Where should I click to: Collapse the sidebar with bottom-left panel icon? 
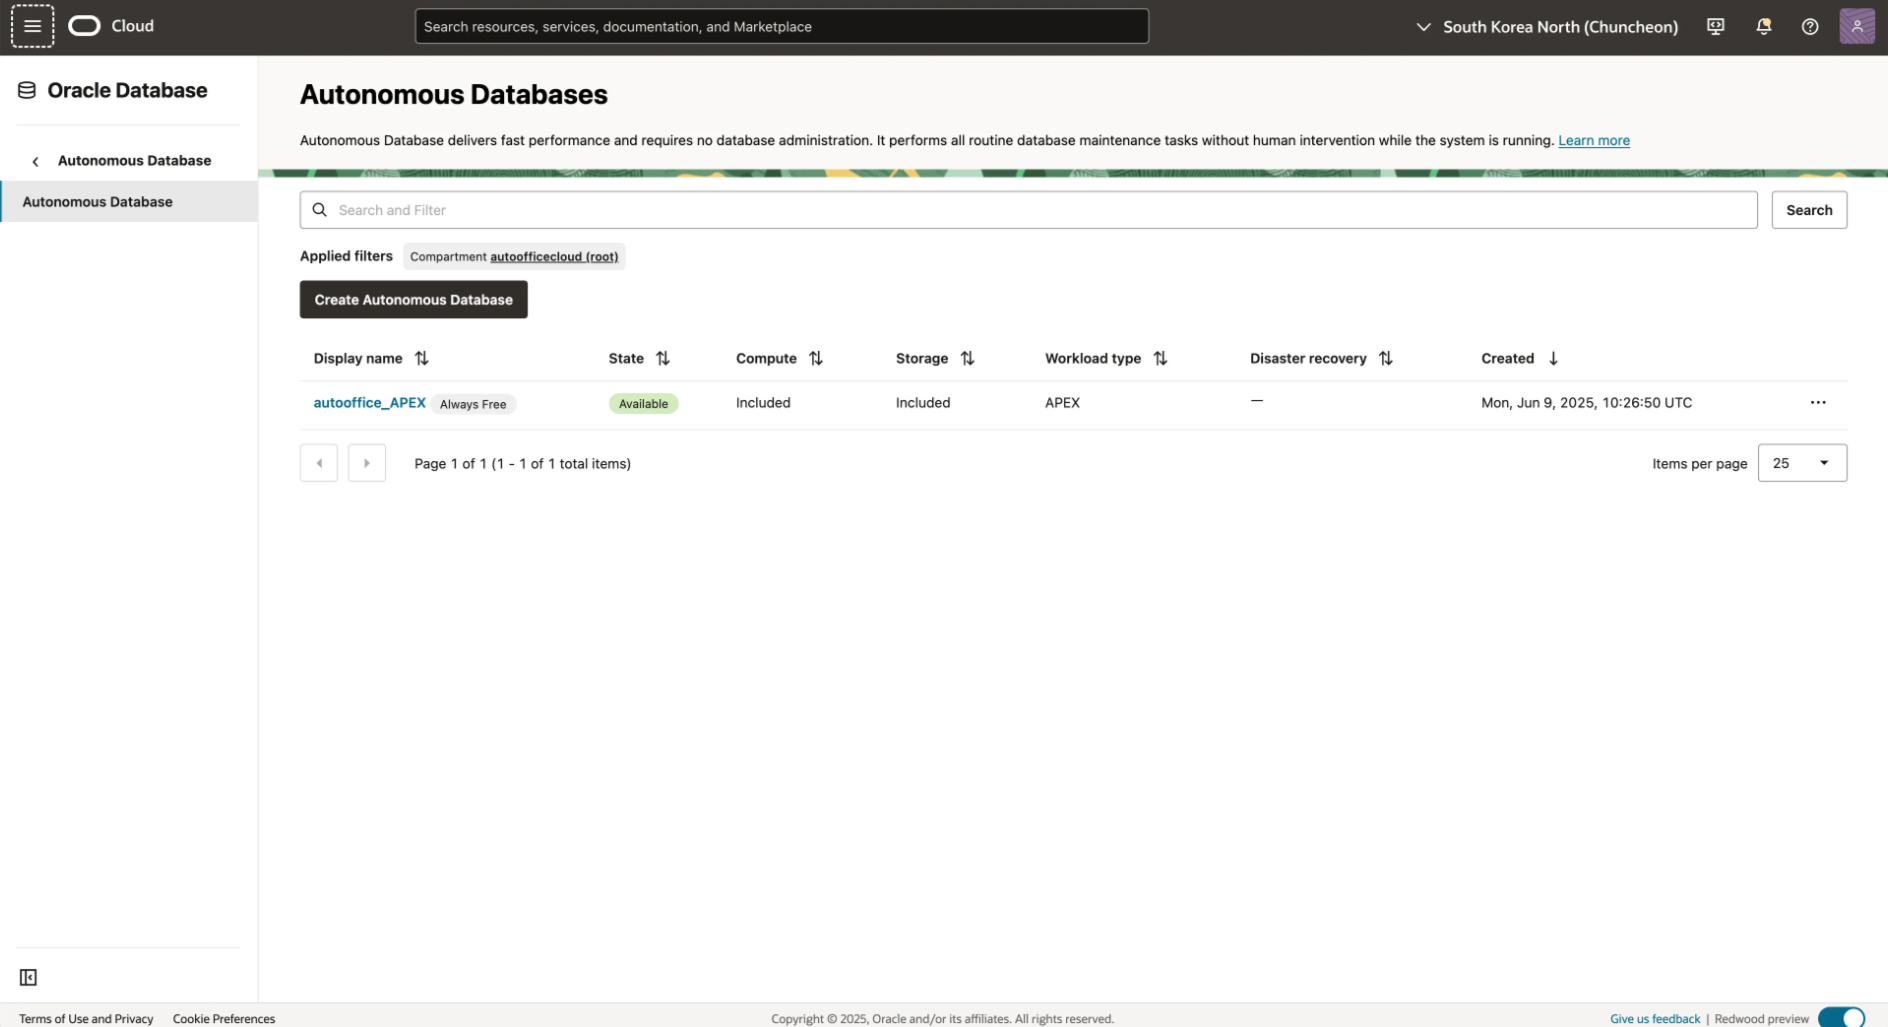(28, 977)
